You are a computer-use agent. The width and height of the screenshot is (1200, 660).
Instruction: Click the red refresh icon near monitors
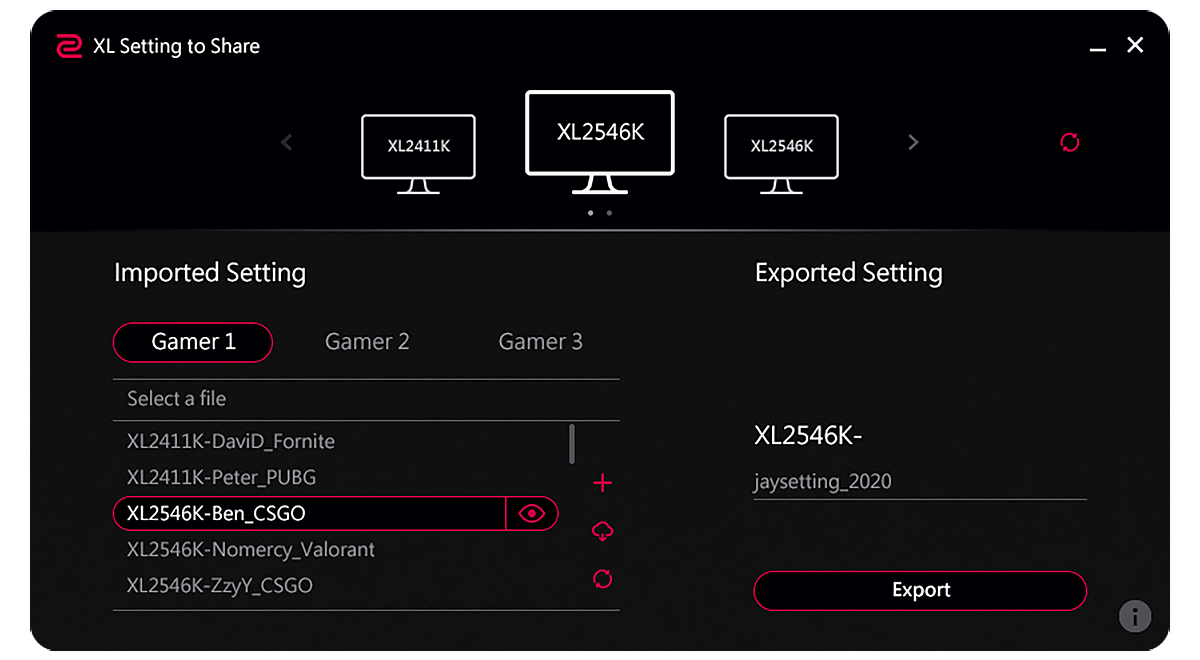1070,142
